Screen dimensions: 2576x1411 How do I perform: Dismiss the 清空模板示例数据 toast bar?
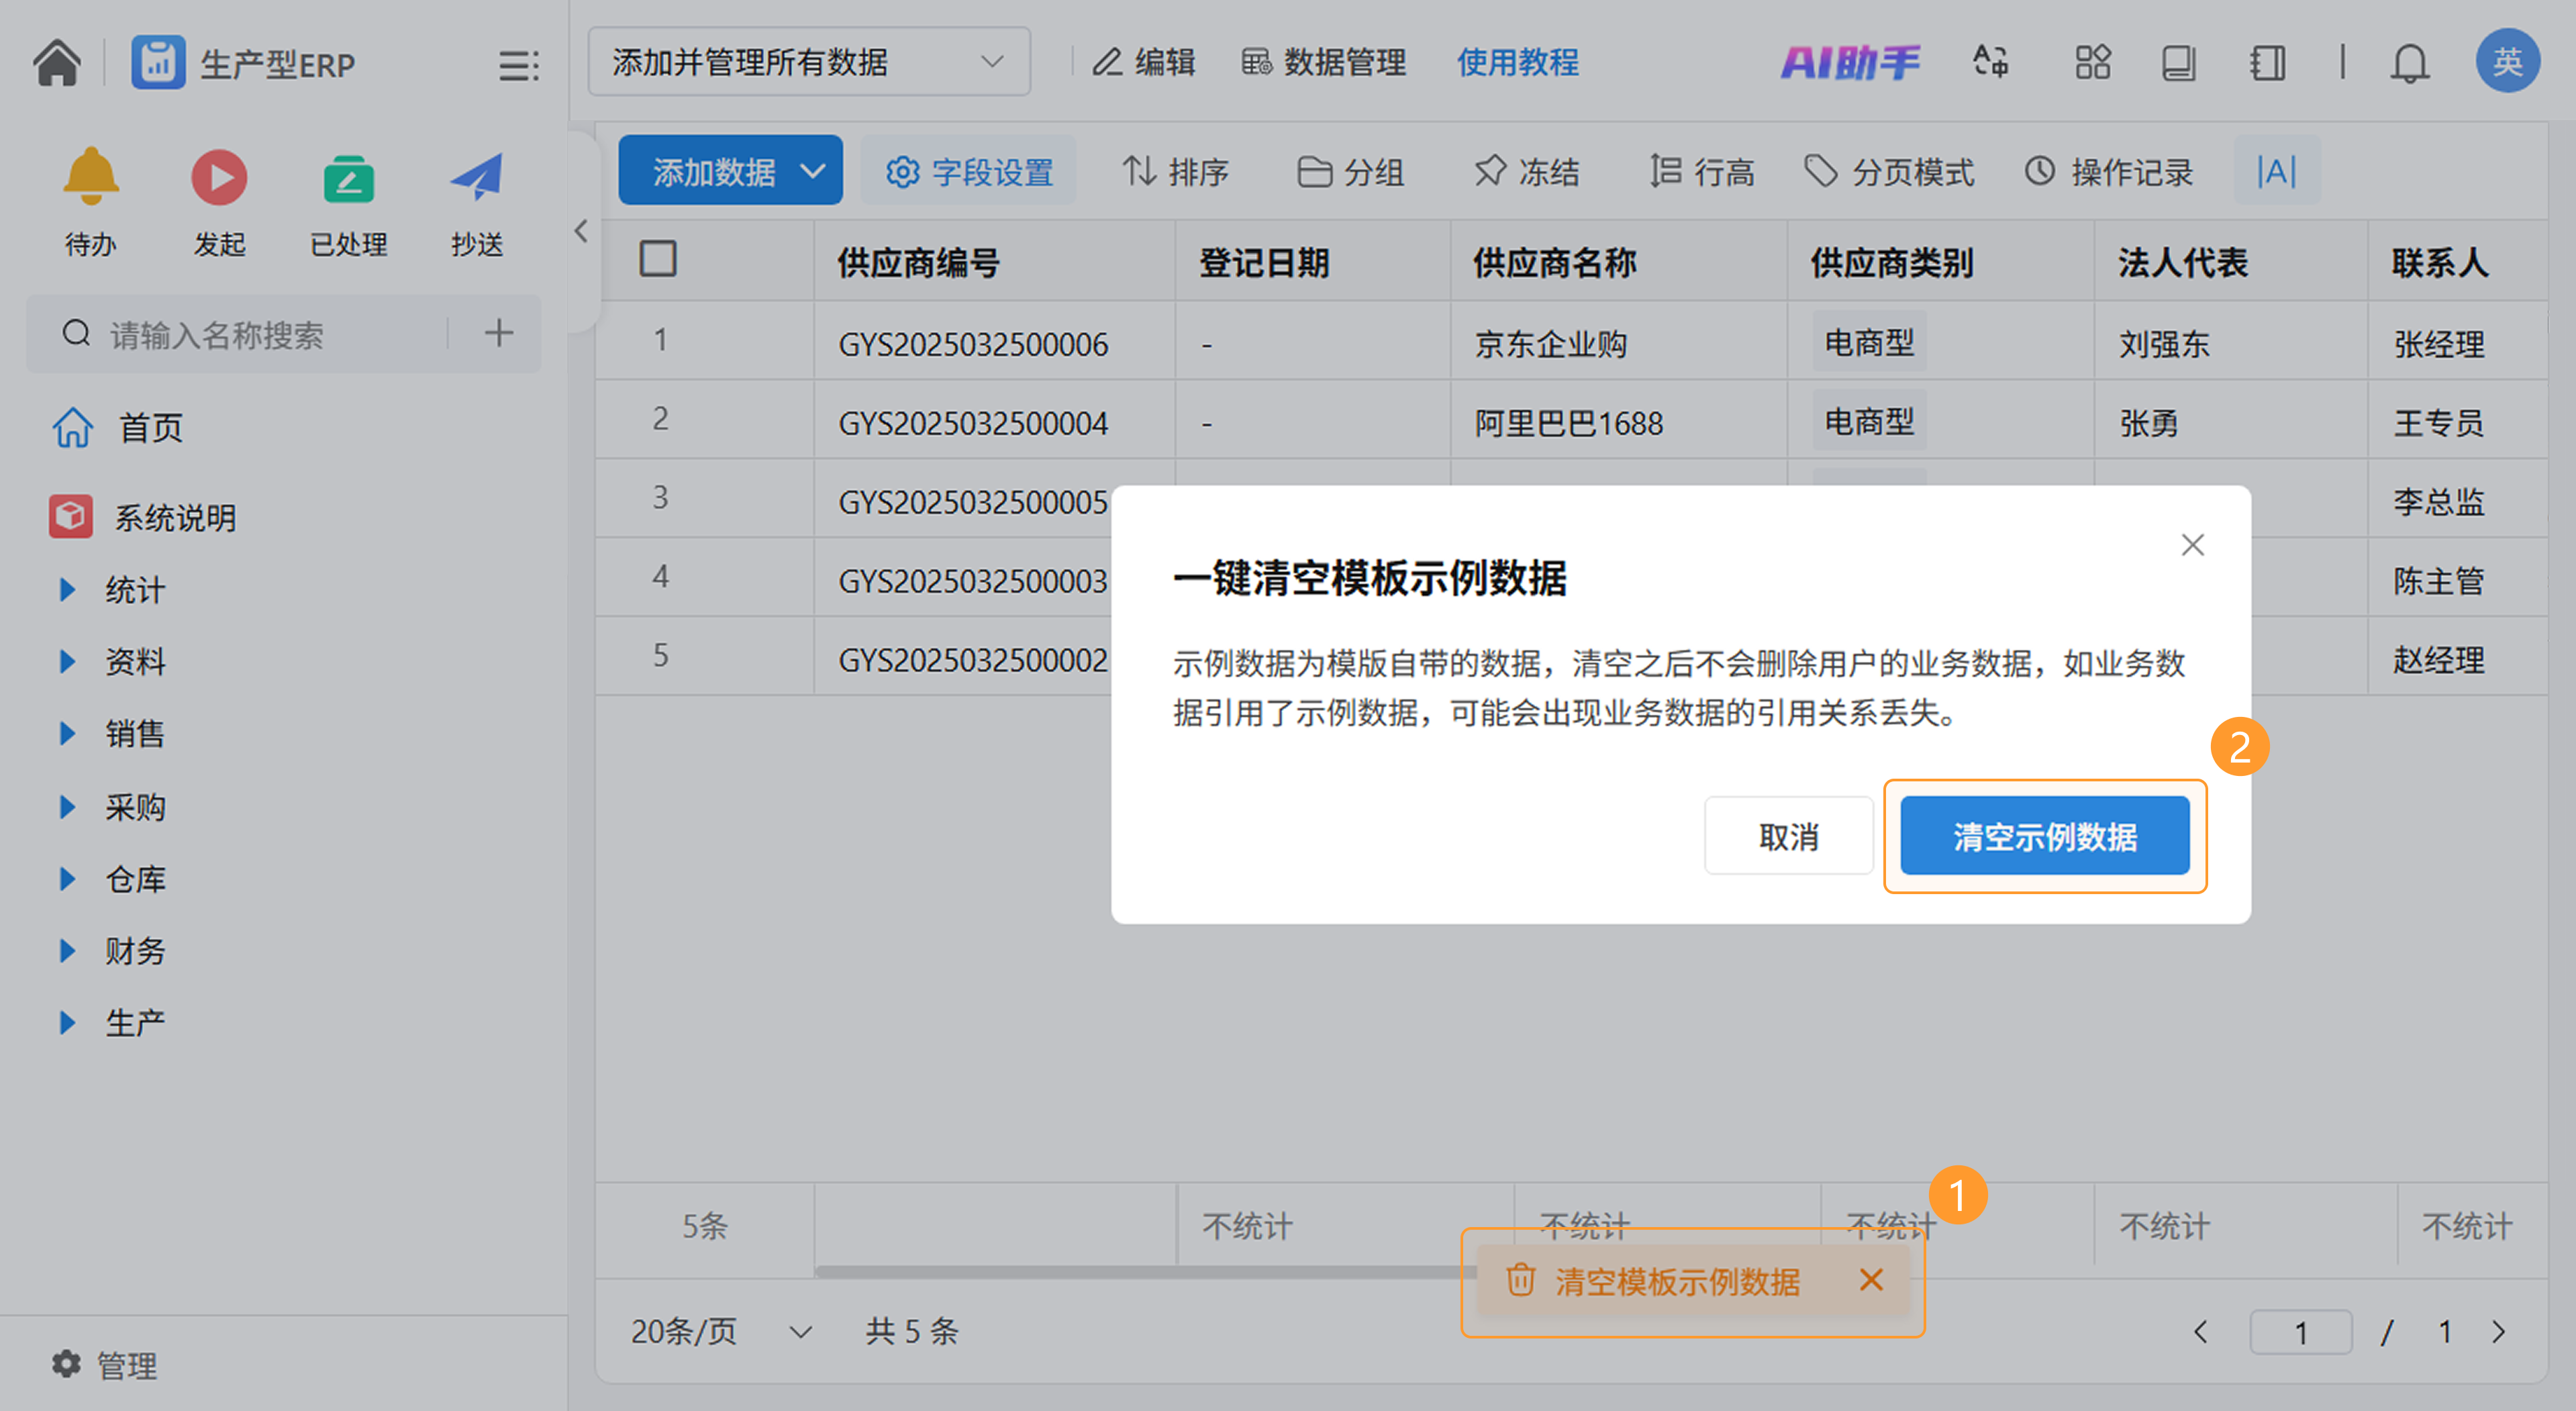[1871, 1279]
